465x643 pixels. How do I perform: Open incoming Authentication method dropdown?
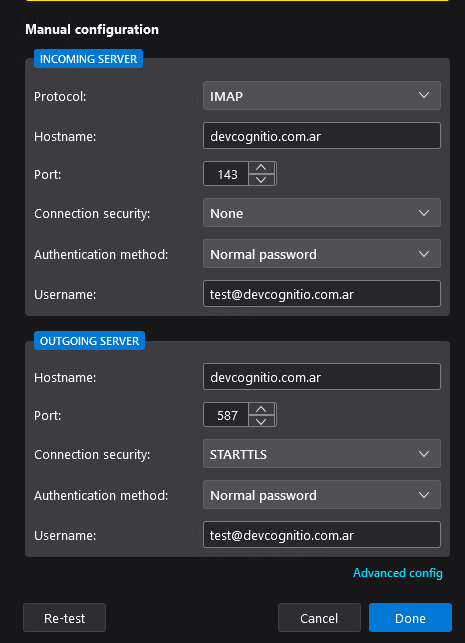(x=322, y=254)
